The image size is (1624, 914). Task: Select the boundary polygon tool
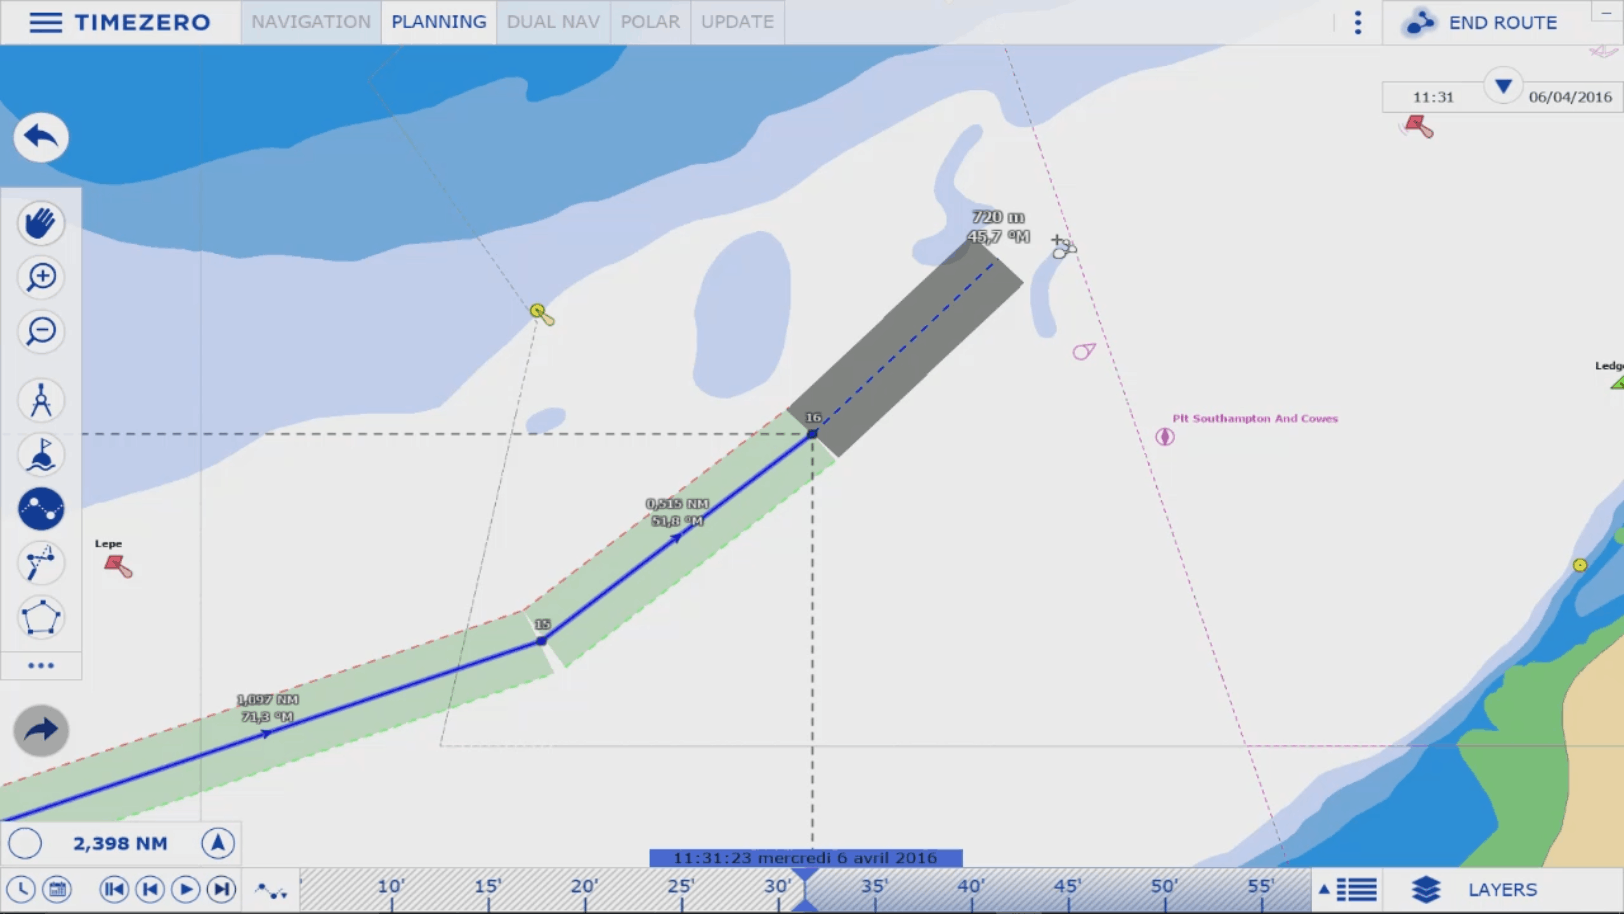pos(41,617)
